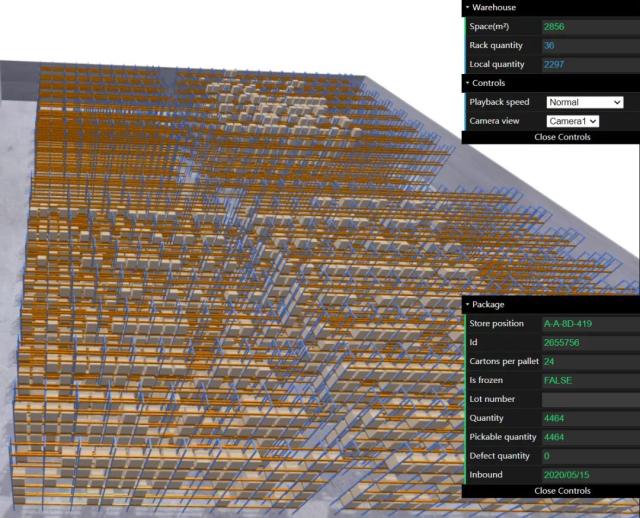Click the Cartons per pallet value
Image resolution: width=640 pixels, height=518 pixels.
tap(591, 361)
